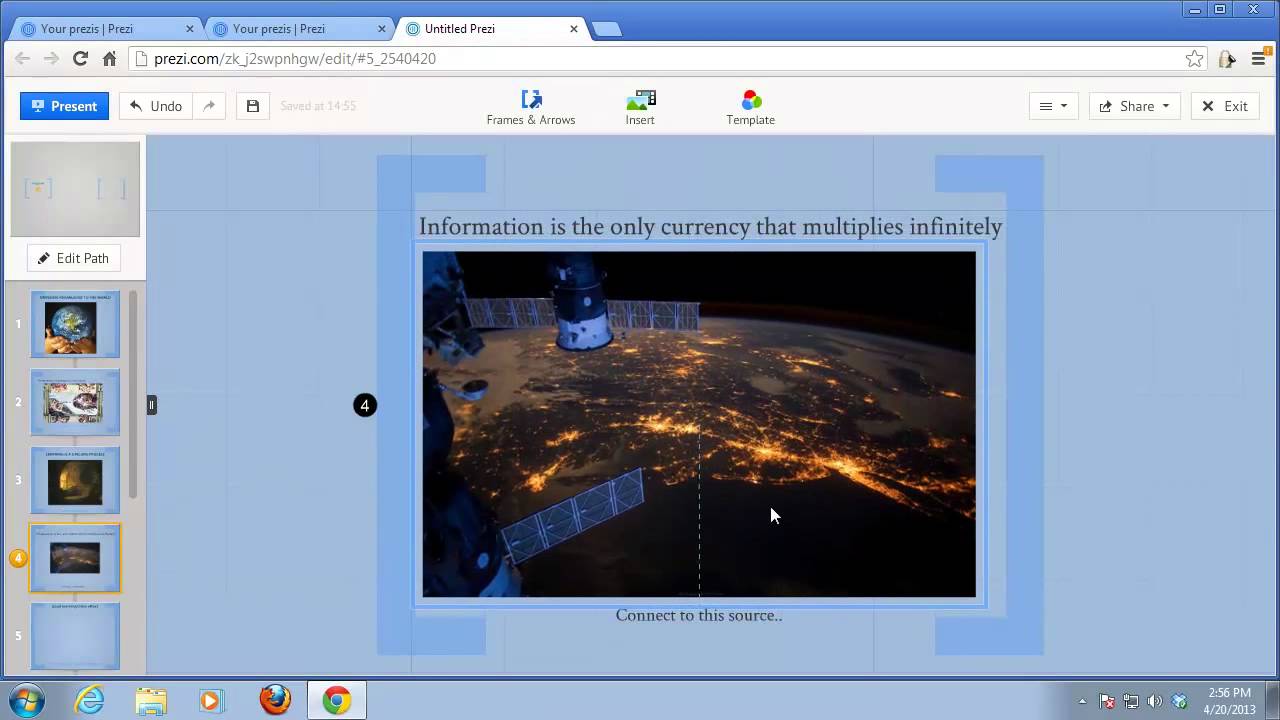This screenshot has width=1280, height=720.
Task: Select the title text about information currency
Action: click(x=710, y=227)
